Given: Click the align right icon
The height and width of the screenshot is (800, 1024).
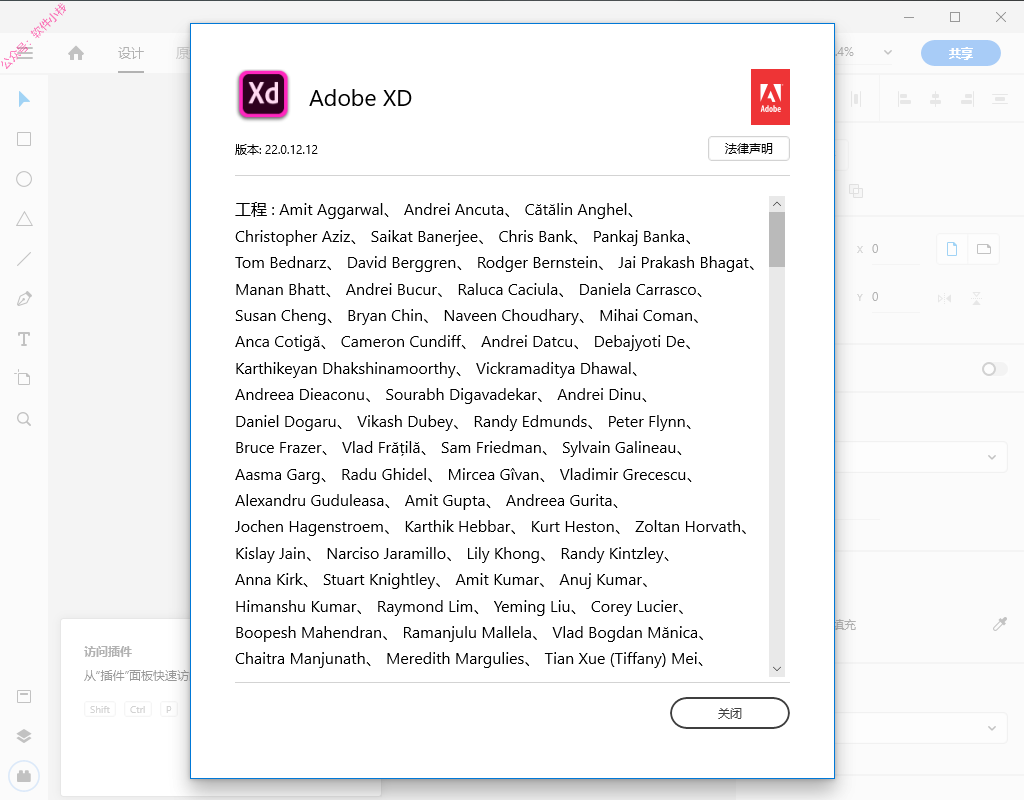Looking at the screenshot, I should coord(967,99).
